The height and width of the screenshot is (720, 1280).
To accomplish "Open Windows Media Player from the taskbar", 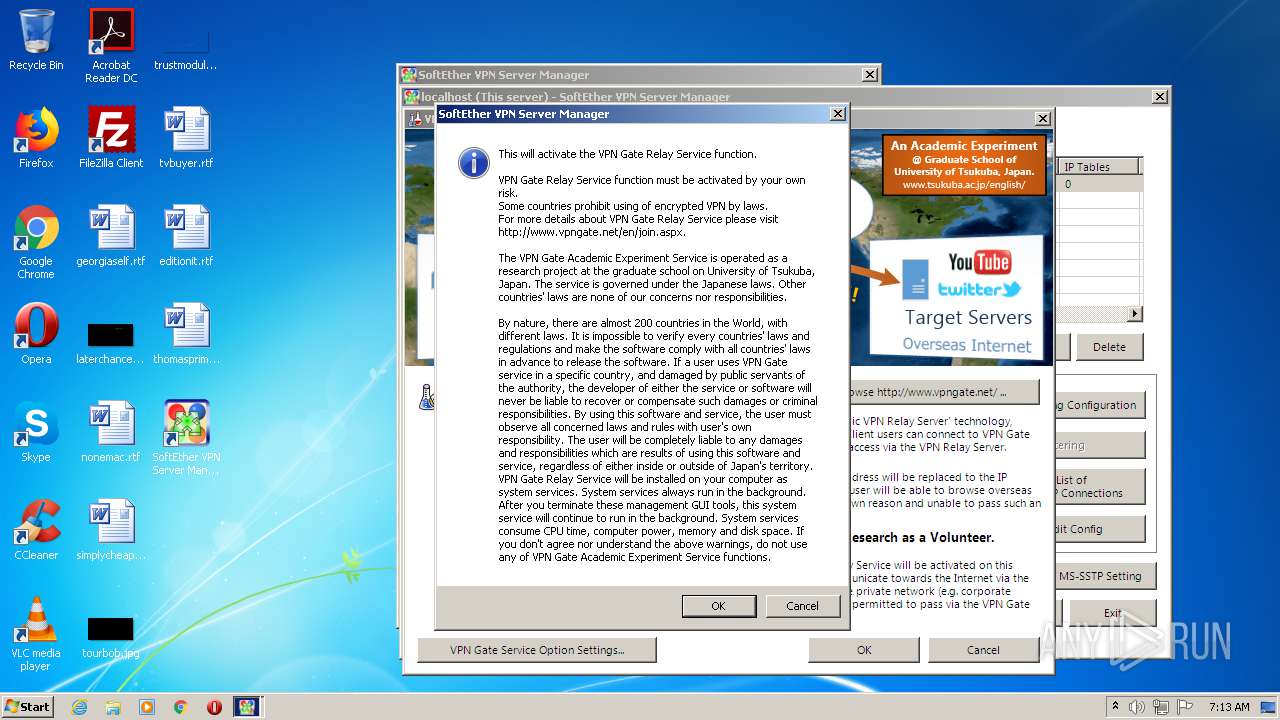I will pos(147,707).
